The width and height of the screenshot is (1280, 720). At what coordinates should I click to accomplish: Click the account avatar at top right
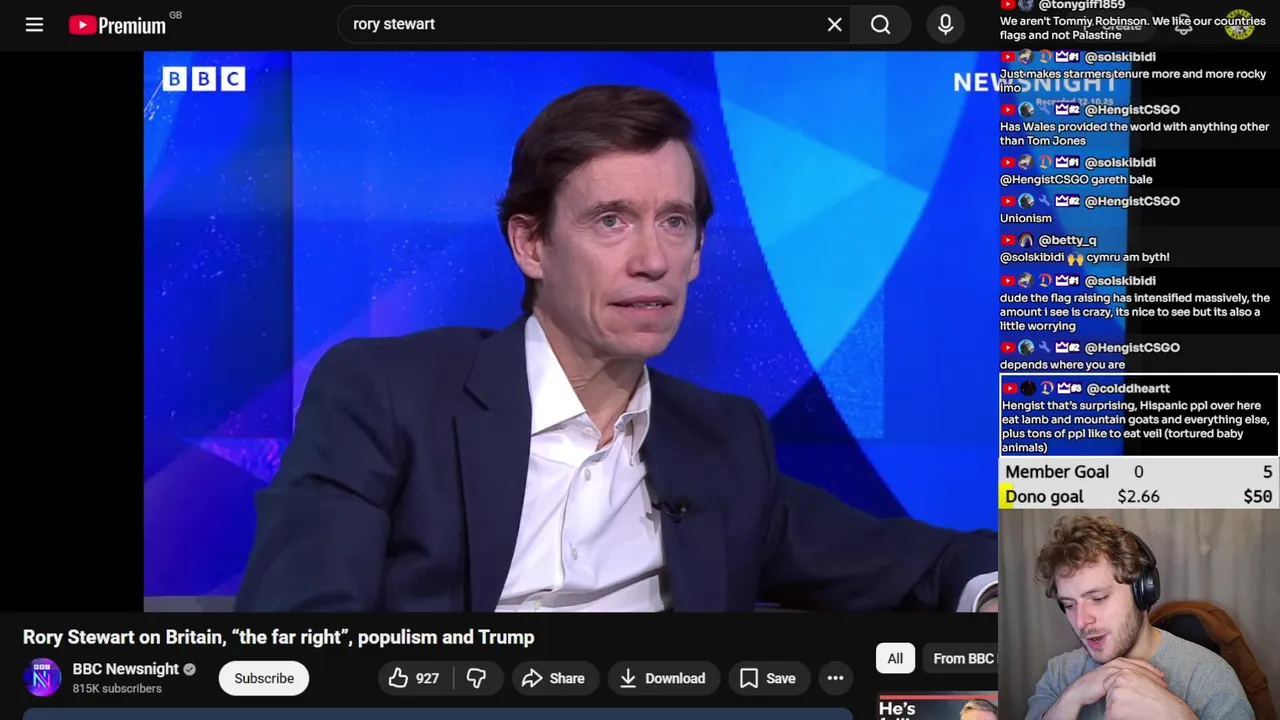(1239, 24)
